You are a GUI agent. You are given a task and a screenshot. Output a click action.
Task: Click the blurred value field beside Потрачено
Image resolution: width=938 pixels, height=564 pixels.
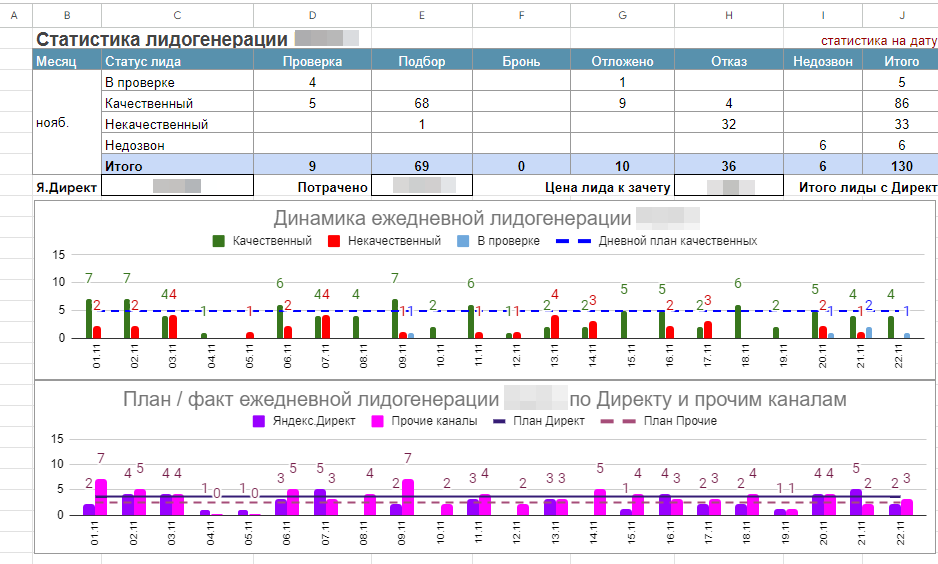tap(422, 185)
